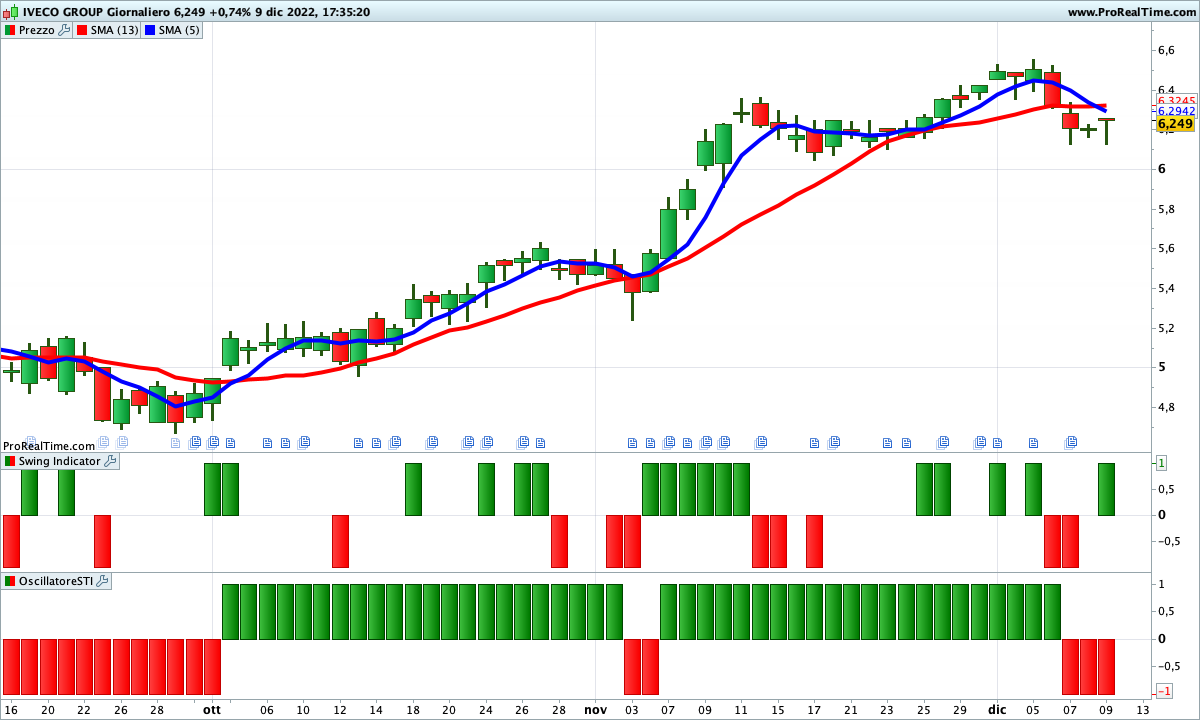Viewport: 1200px width, 720px height.
Task: Open news icon above the 'dic' date label
Action: pos(997,441)
